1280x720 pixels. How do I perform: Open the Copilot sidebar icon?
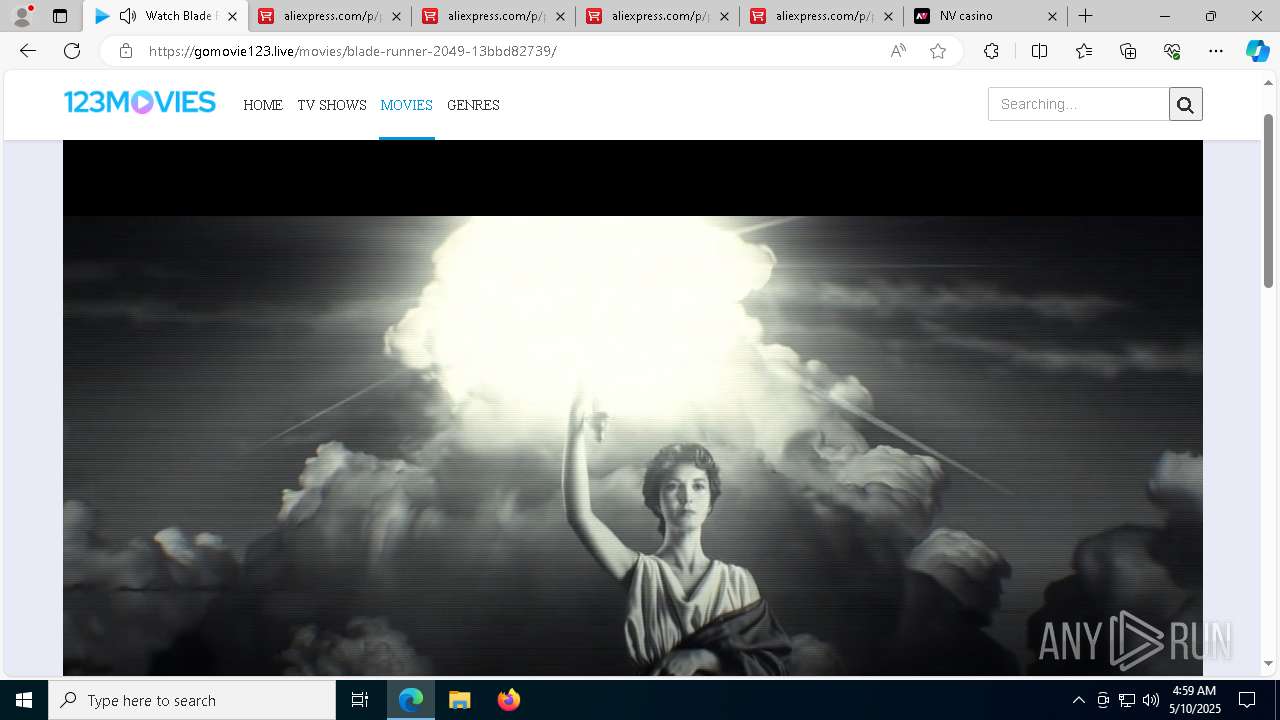(1257, 51)
